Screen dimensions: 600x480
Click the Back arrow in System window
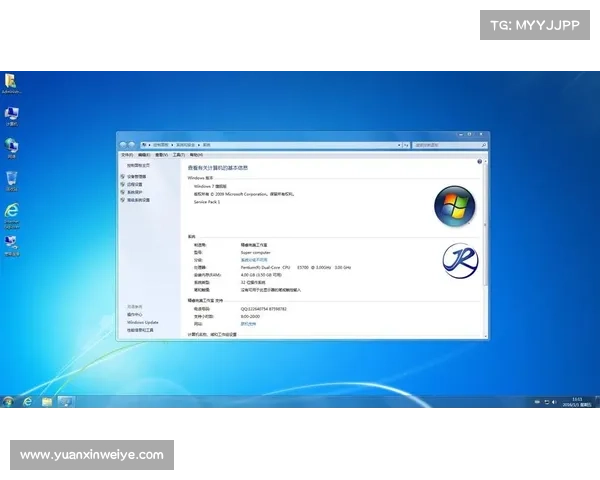123,145
